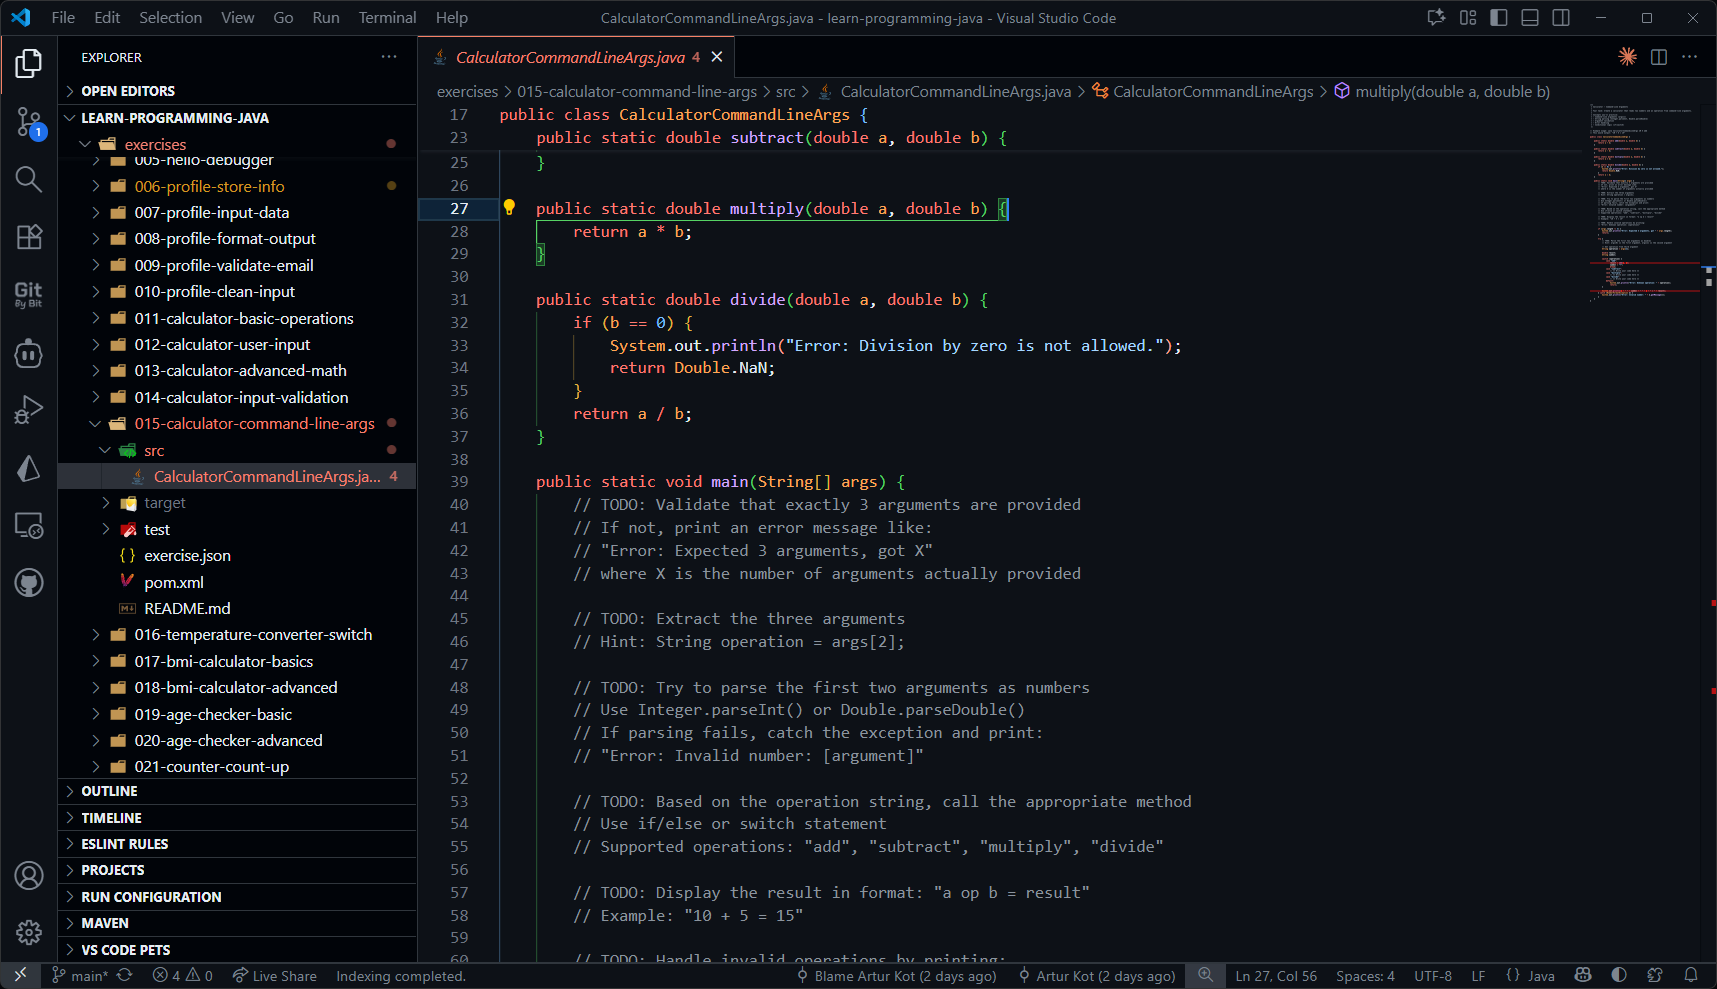The height and width of the screenshot is (989, 1717).
Task: Open the Source Control view
Action: [29, 122]
